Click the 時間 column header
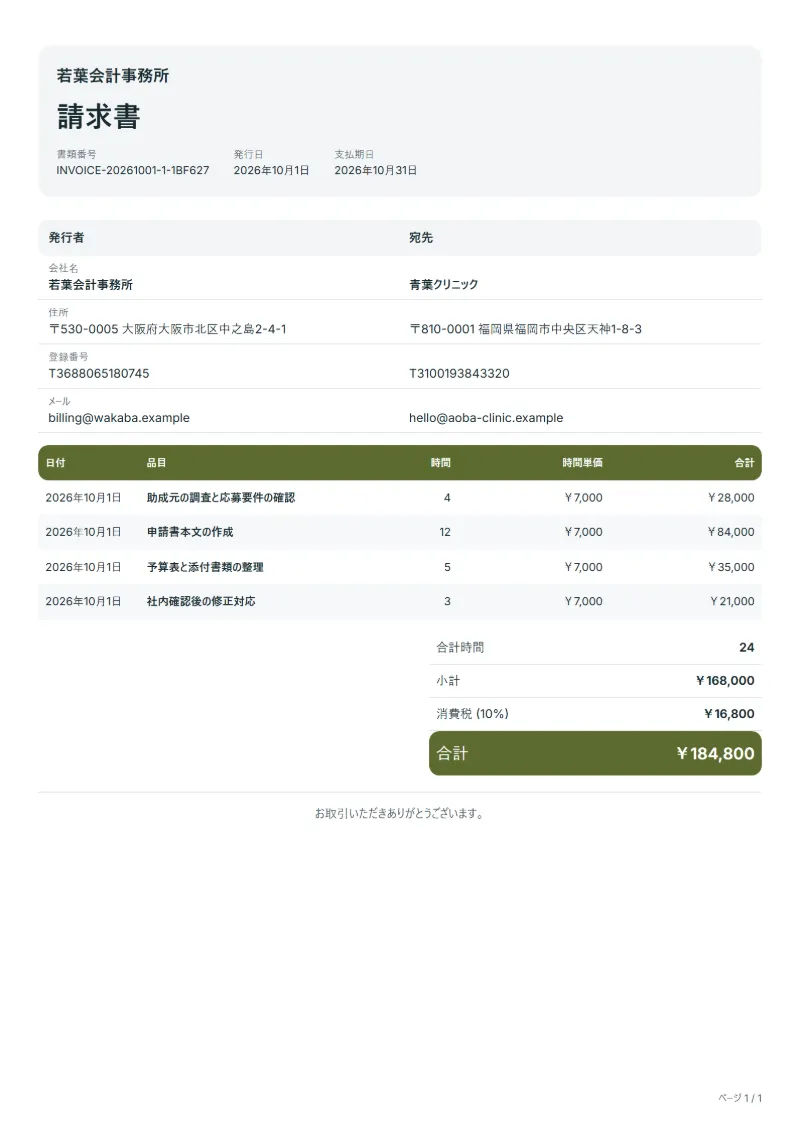800x1131 pixels. coord(441,463)
